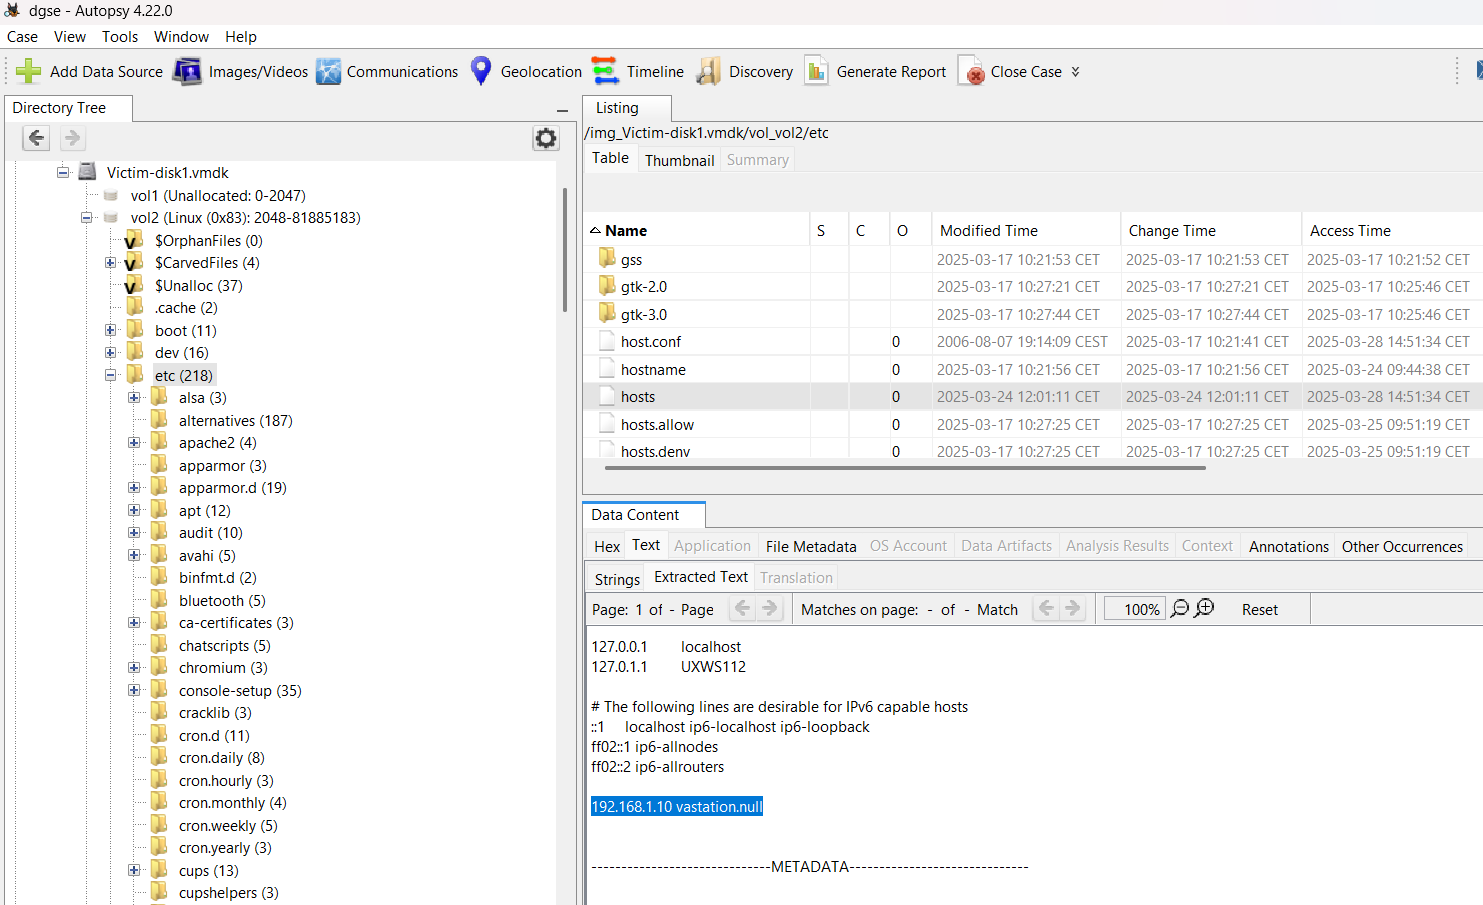1483x905 pixels.
Task: Switch to the Hex tab
Action: pyautogui.click(x=607, y=546)
